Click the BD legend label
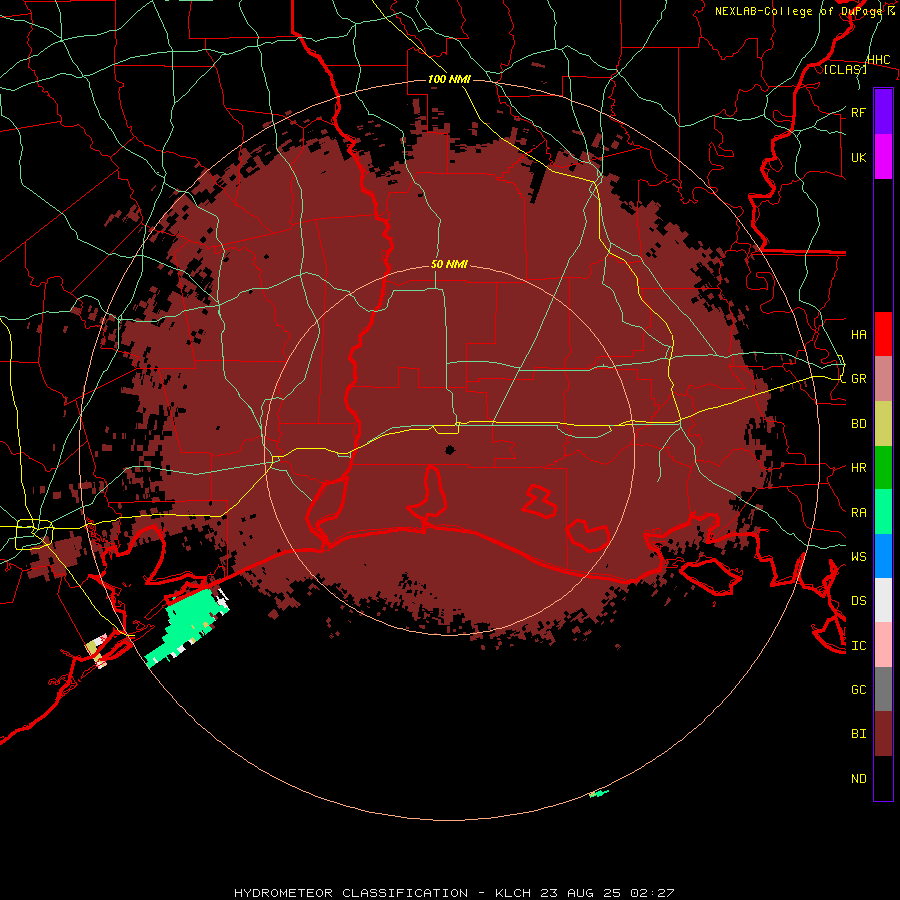The width and height of the screenshot is (900, 900). (859, 424)
